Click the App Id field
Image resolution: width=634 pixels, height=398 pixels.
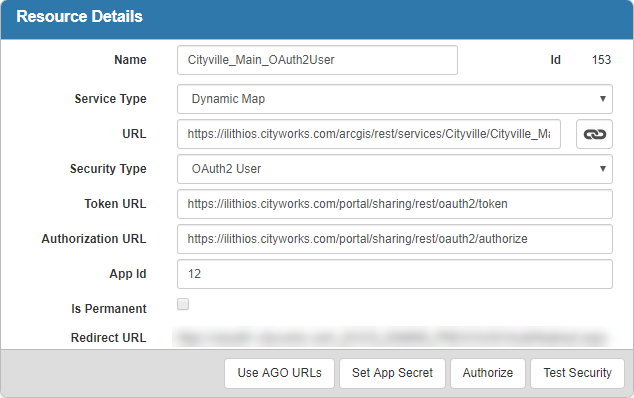click(395, 274)
